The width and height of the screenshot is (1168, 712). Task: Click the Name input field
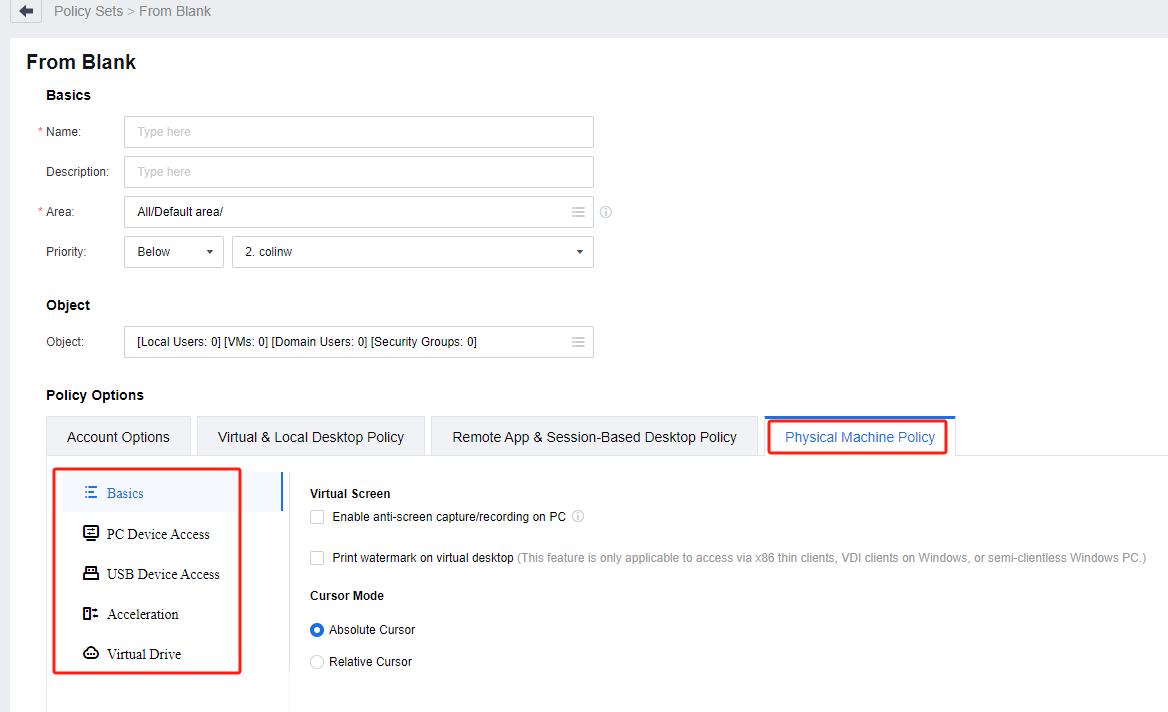(x=358, y=132)
